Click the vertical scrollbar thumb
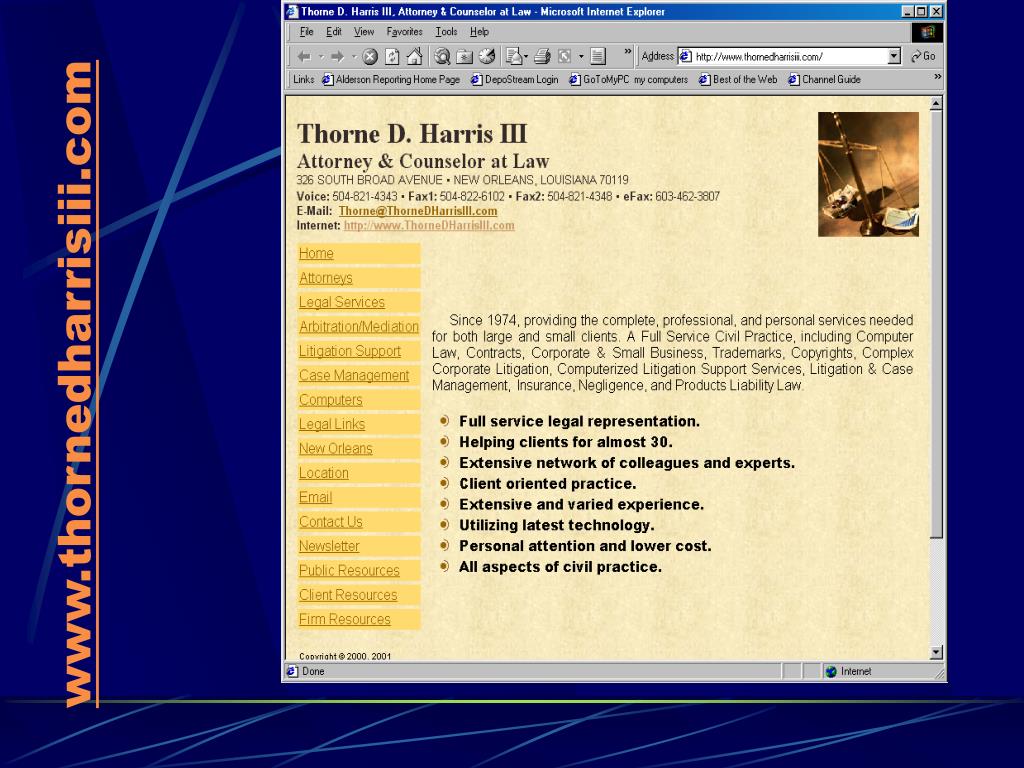Viewport: 1024px width, 768px height. 936,325
